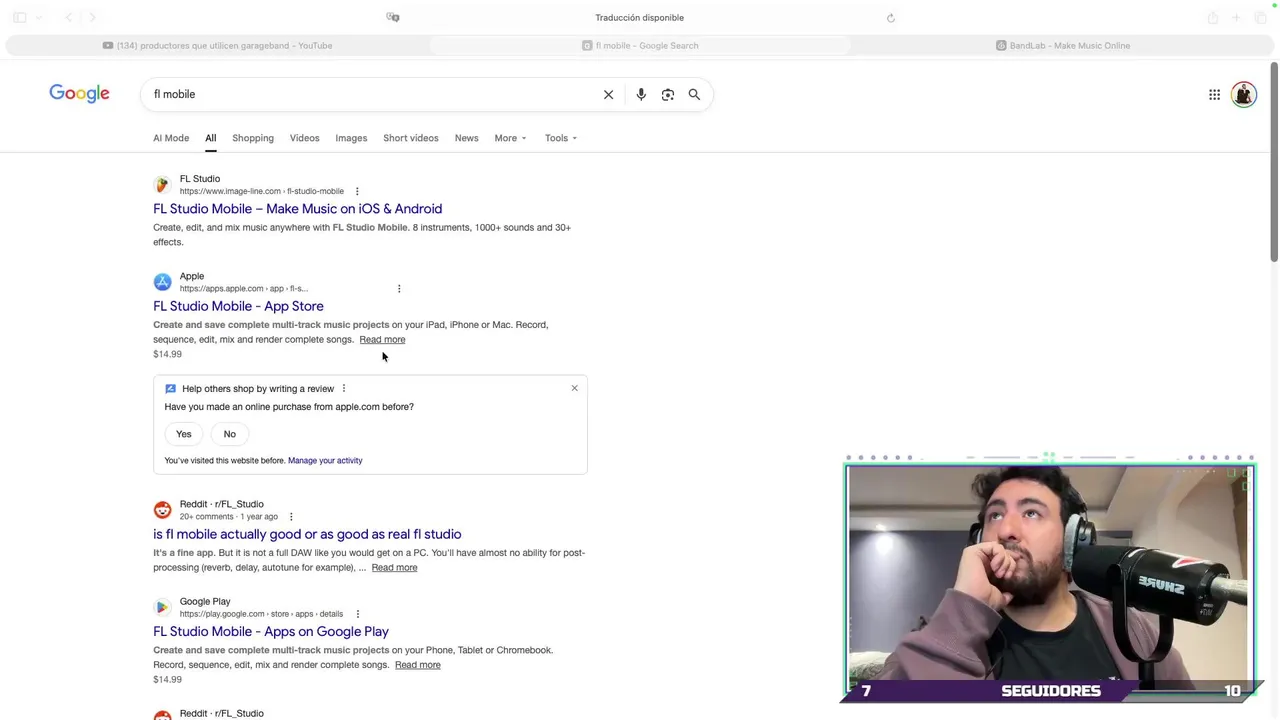1280x720 pixels.
Task: Start voice search with the microphone icon
Action: (x=641, y=94)
